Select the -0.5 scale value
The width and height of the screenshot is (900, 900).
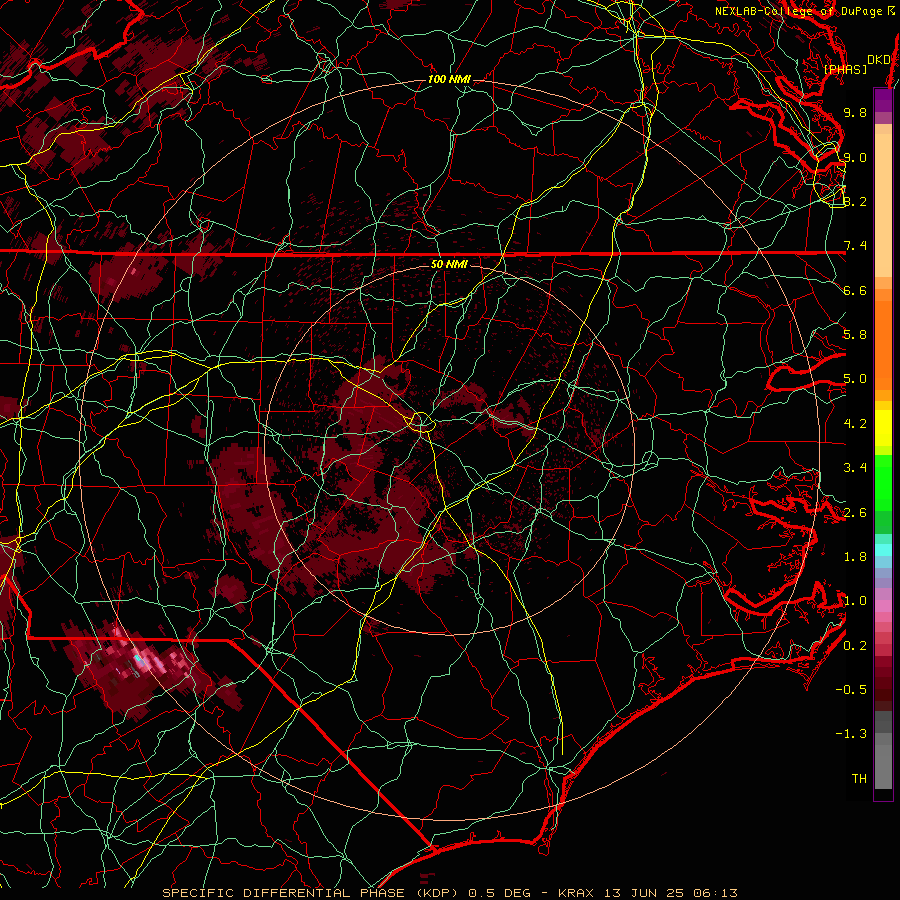(x=851, y=690)
